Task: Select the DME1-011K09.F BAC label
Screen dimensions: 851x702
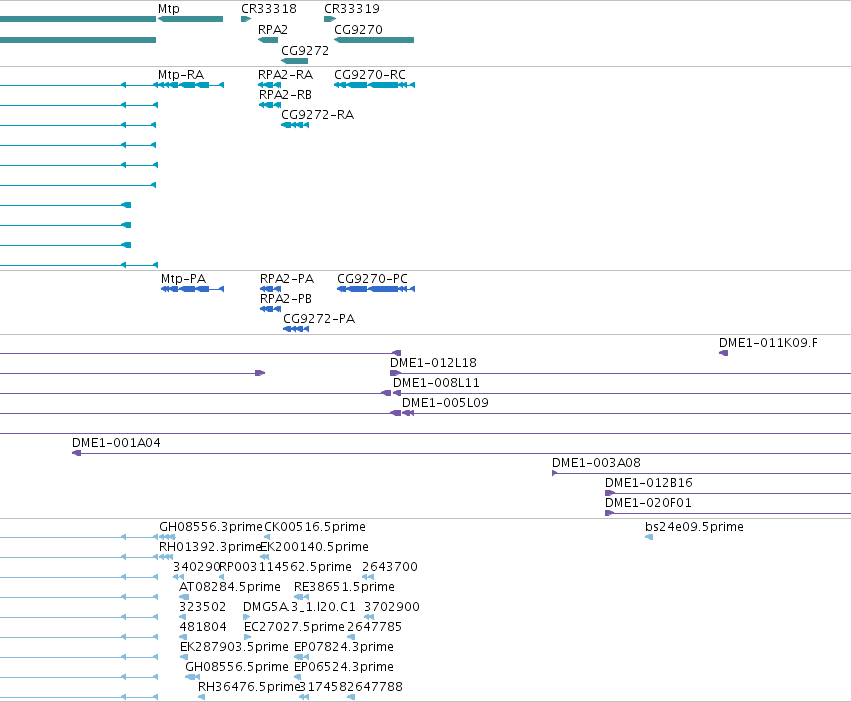Action: pyautogui.click(x=768, y=343)
